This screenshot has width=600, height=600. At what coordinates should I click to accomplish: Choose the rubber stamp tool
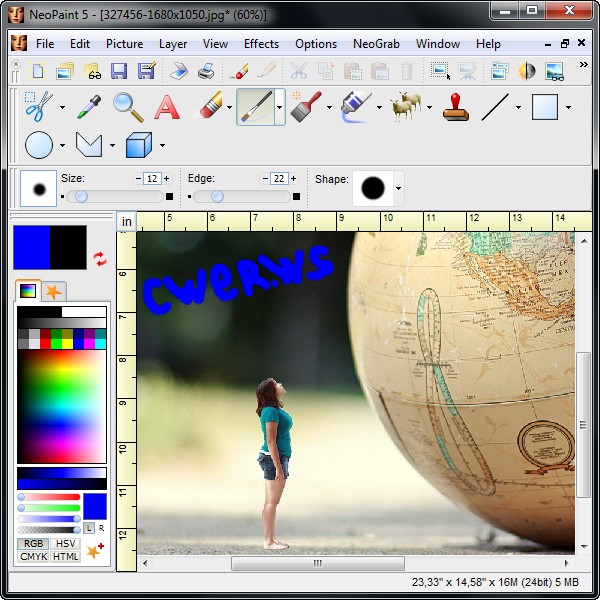tap(456, 106)
